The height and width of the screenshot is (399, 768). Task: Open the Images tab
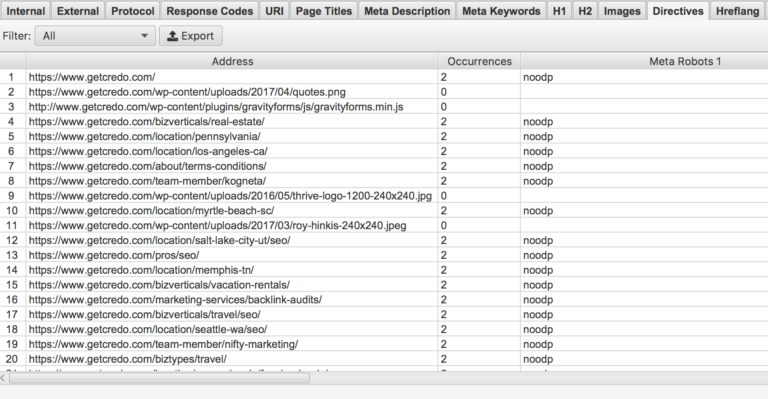622,11
